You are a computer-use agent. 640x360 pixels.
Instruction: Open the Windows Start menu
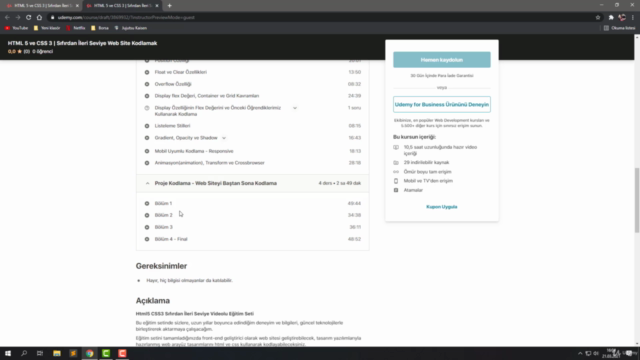click(x=8, y=353)
